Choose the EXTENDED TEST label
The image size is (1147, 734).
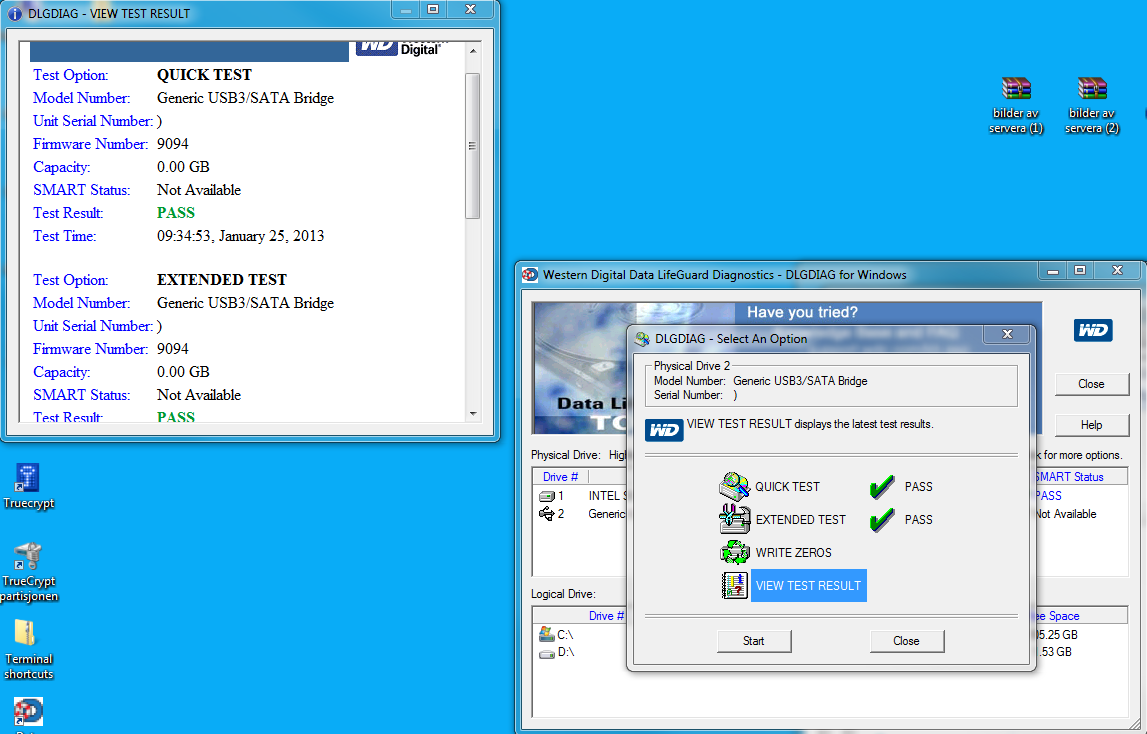800,520
